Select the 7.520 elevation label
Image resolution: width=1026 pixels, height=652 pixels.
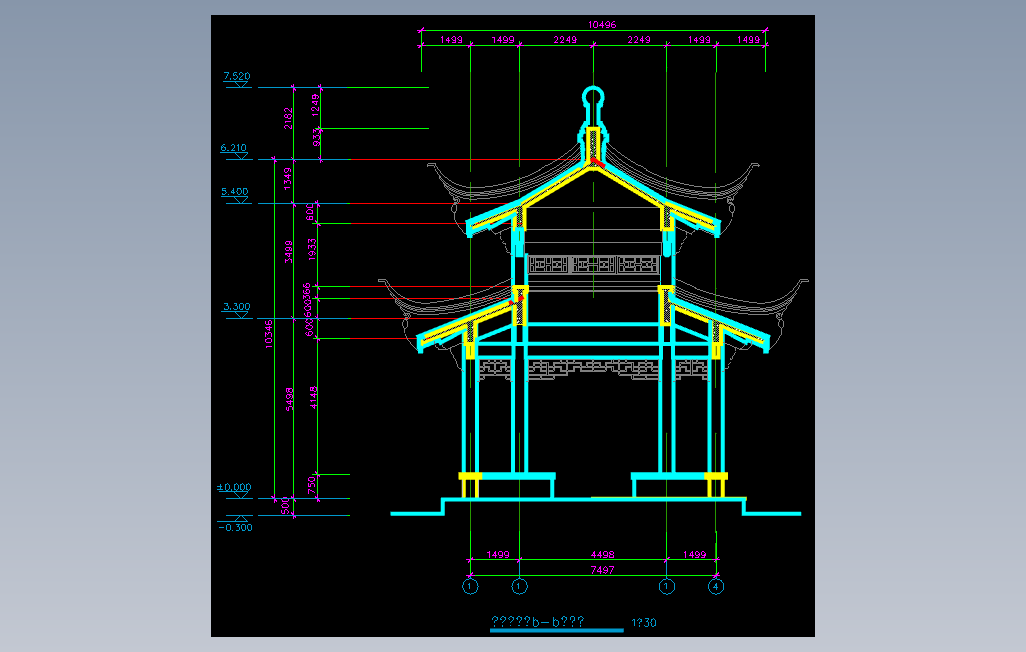(237, 76)
